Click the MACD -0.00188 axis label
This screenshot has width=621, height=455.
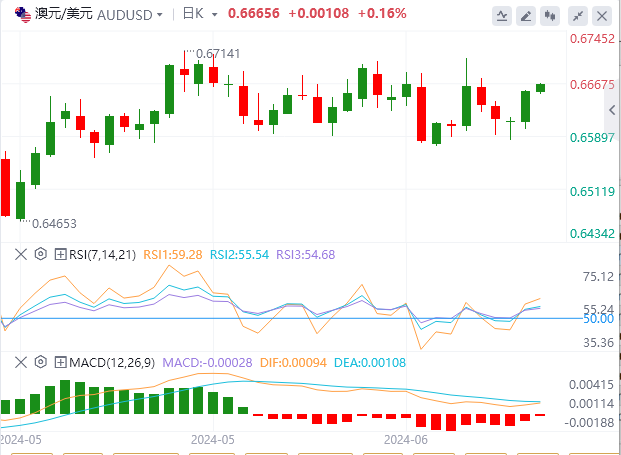tap(589, 423)
